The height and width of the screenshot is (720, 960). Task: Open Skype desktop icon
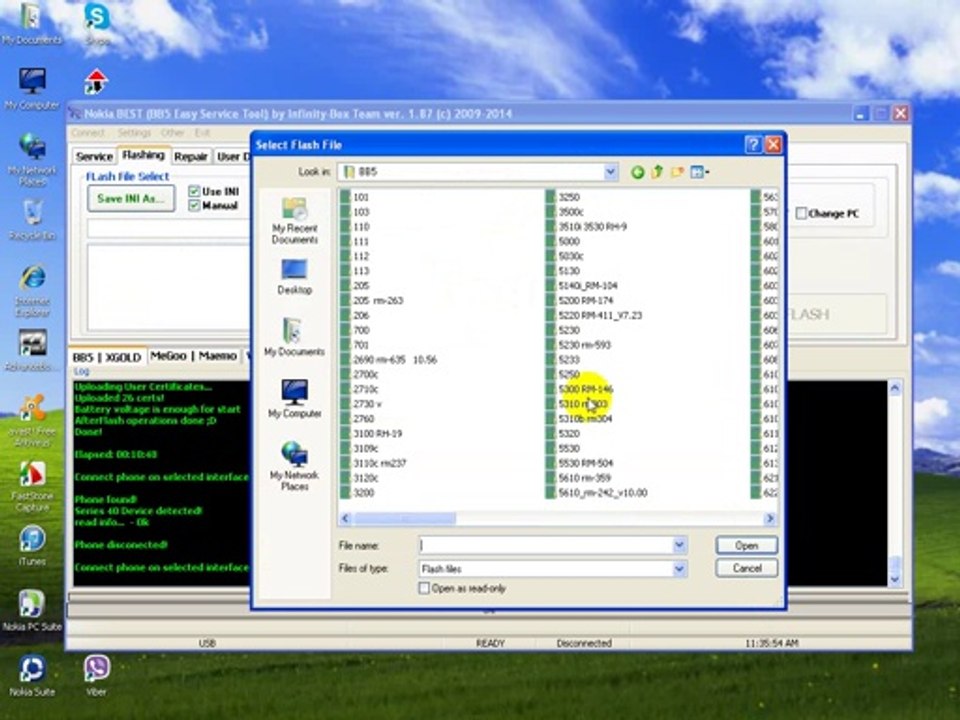tap(97, 23)
